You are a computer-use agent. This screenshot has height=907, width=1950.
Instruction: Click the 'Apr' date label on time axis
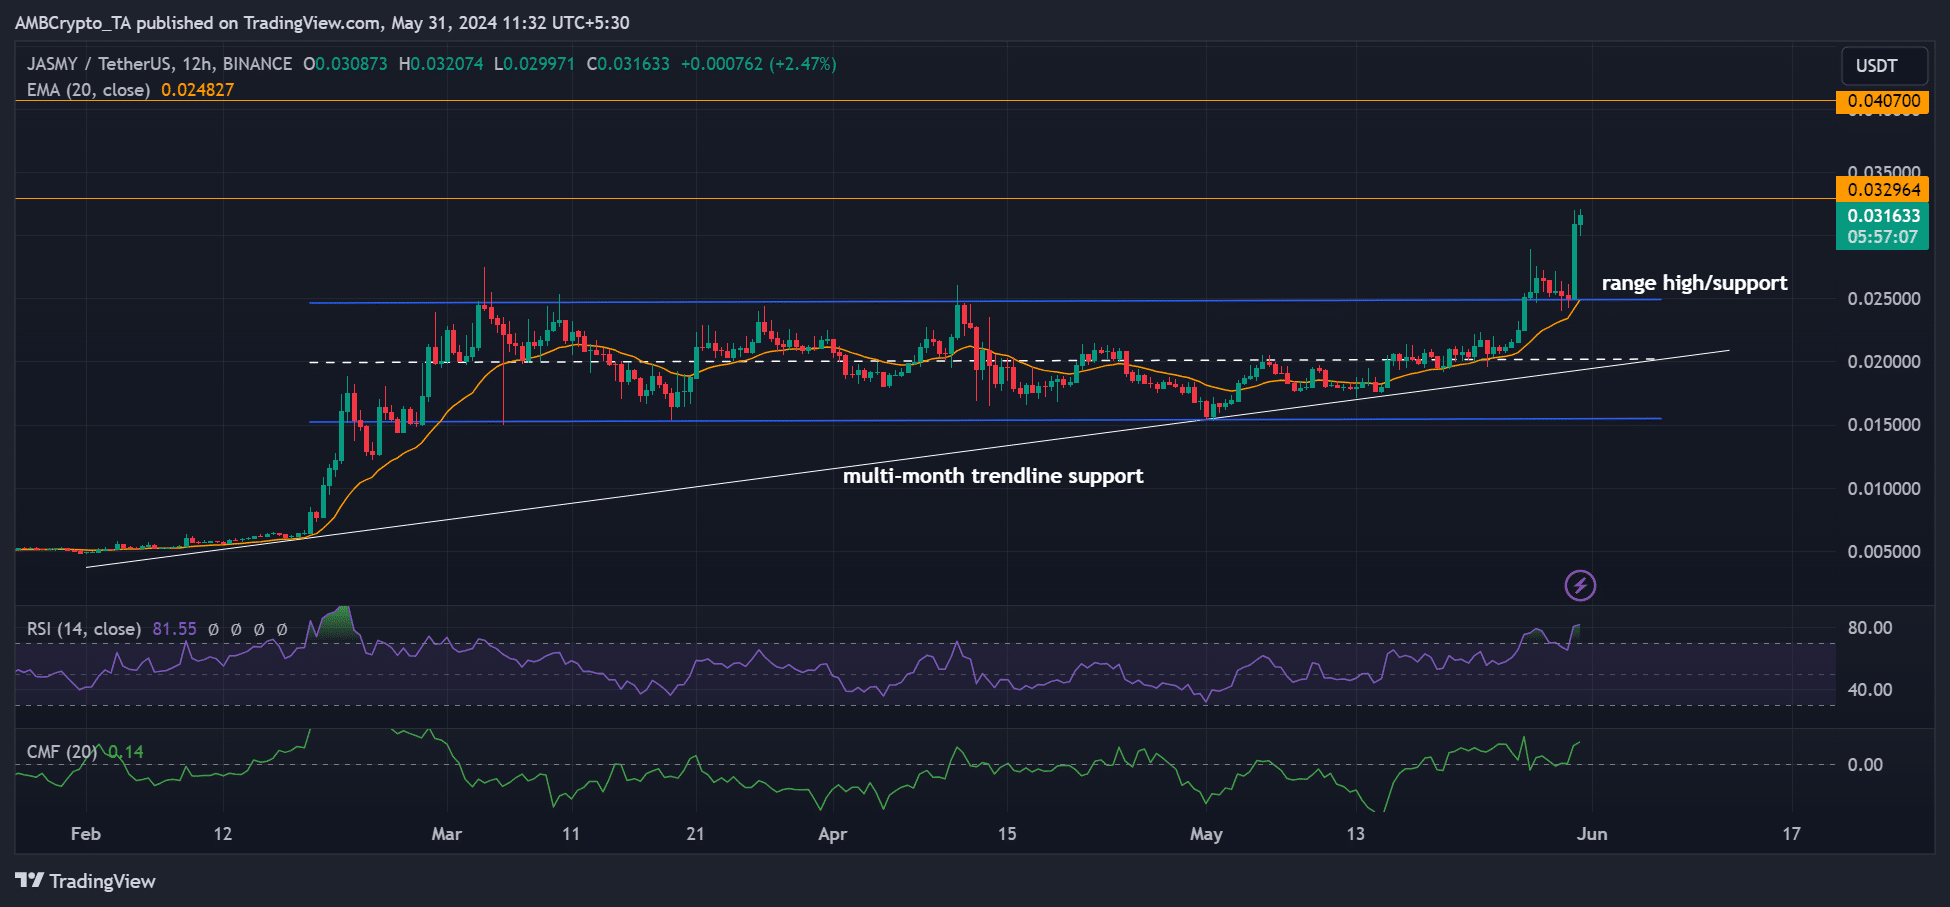coord(832,834)
